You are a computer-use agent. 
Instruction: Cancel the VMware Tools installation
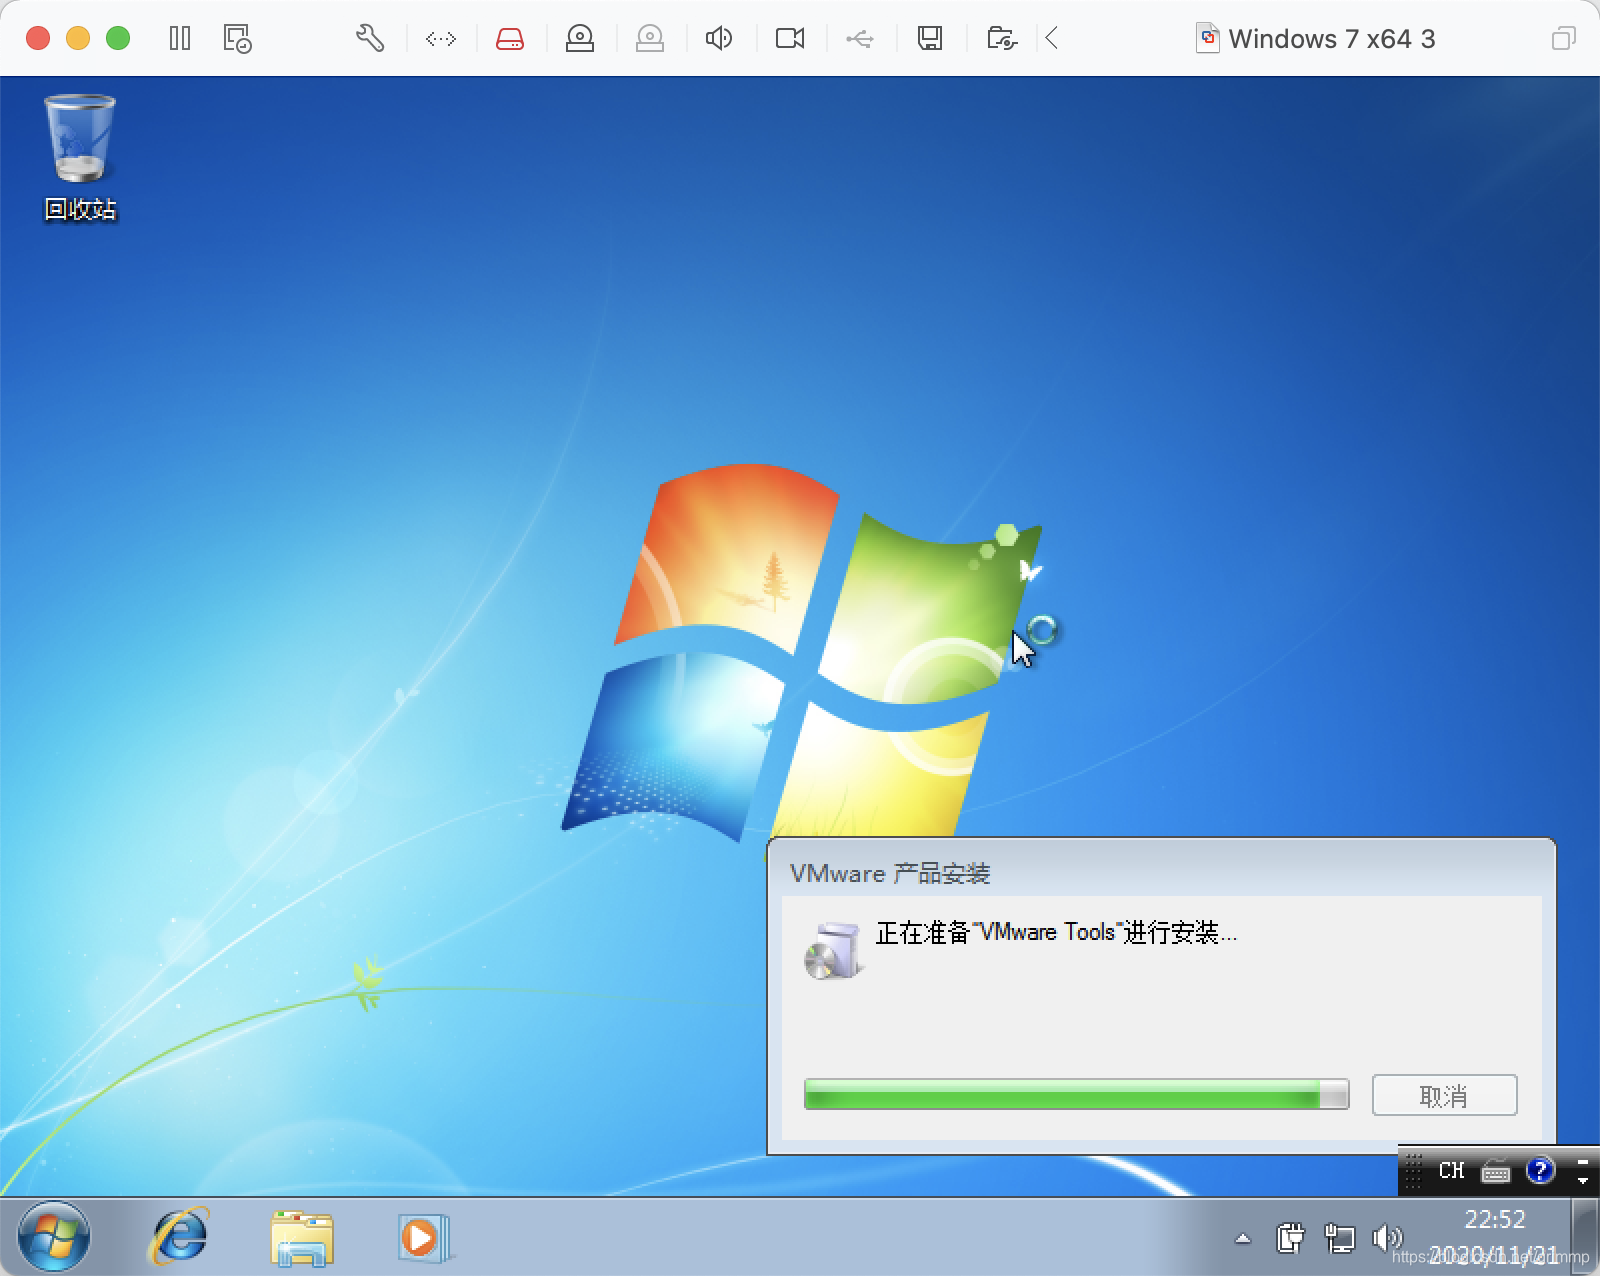[1444, 1096]
